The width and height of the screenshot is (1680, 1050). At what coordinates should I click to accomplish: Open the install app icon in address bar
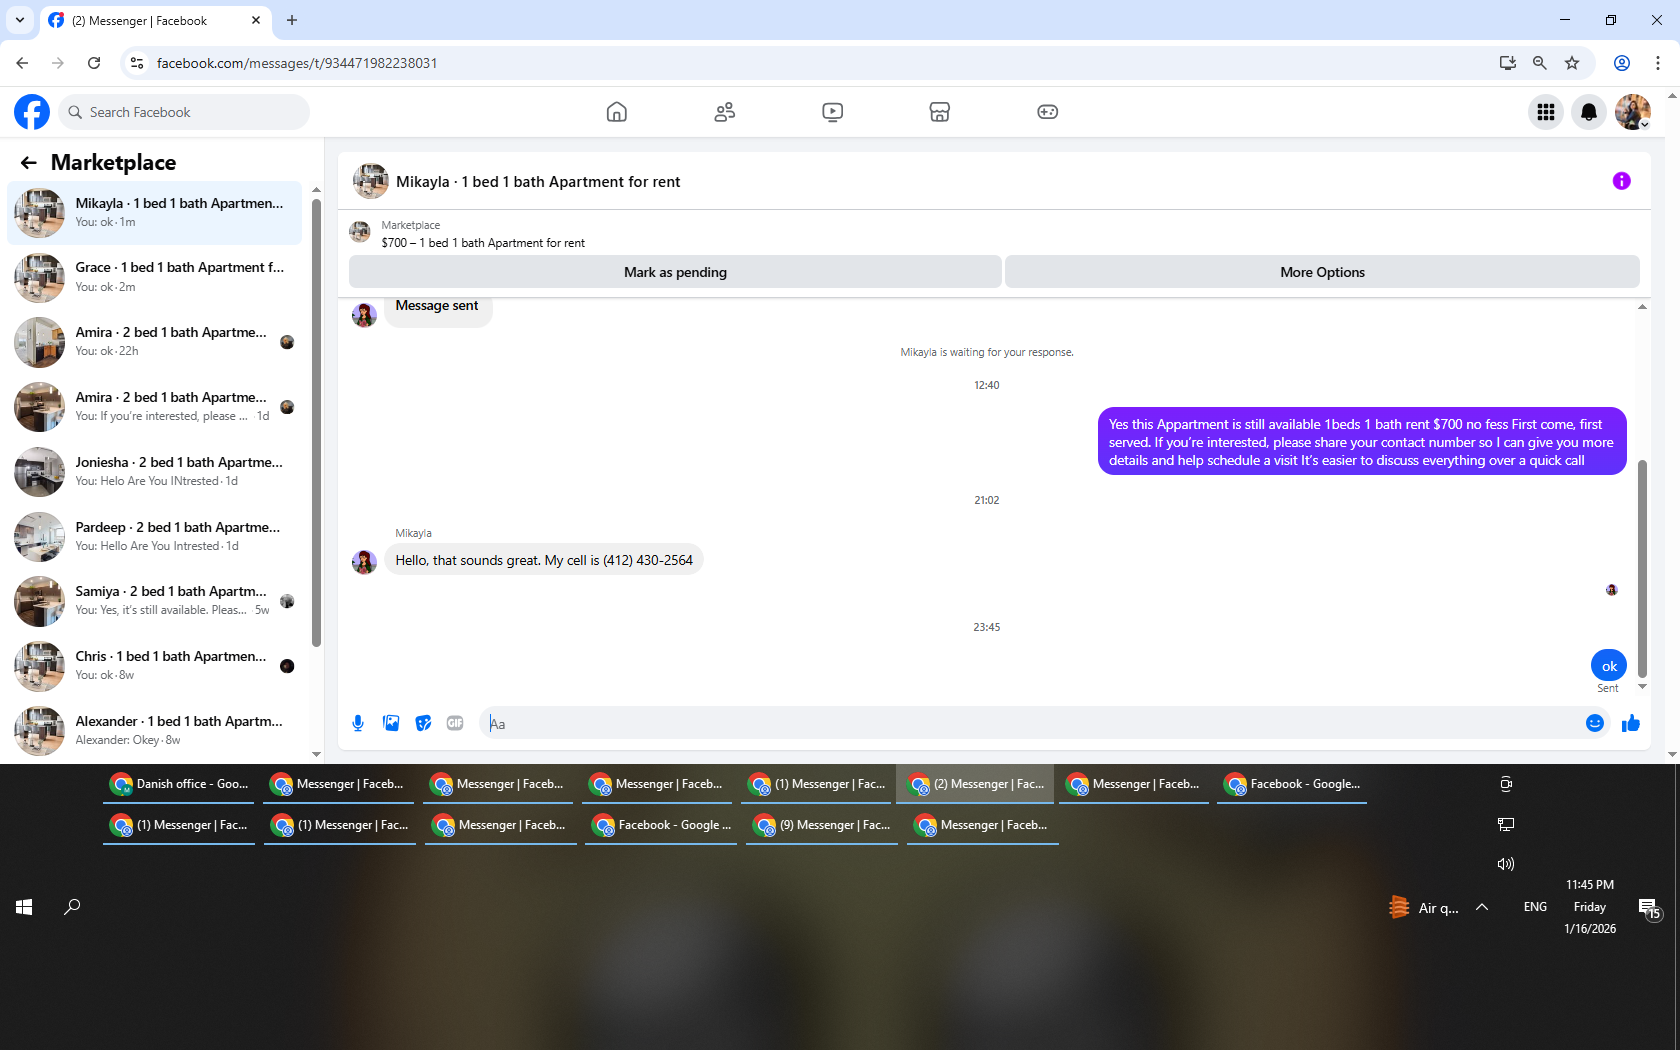(x=1508, y=63)
